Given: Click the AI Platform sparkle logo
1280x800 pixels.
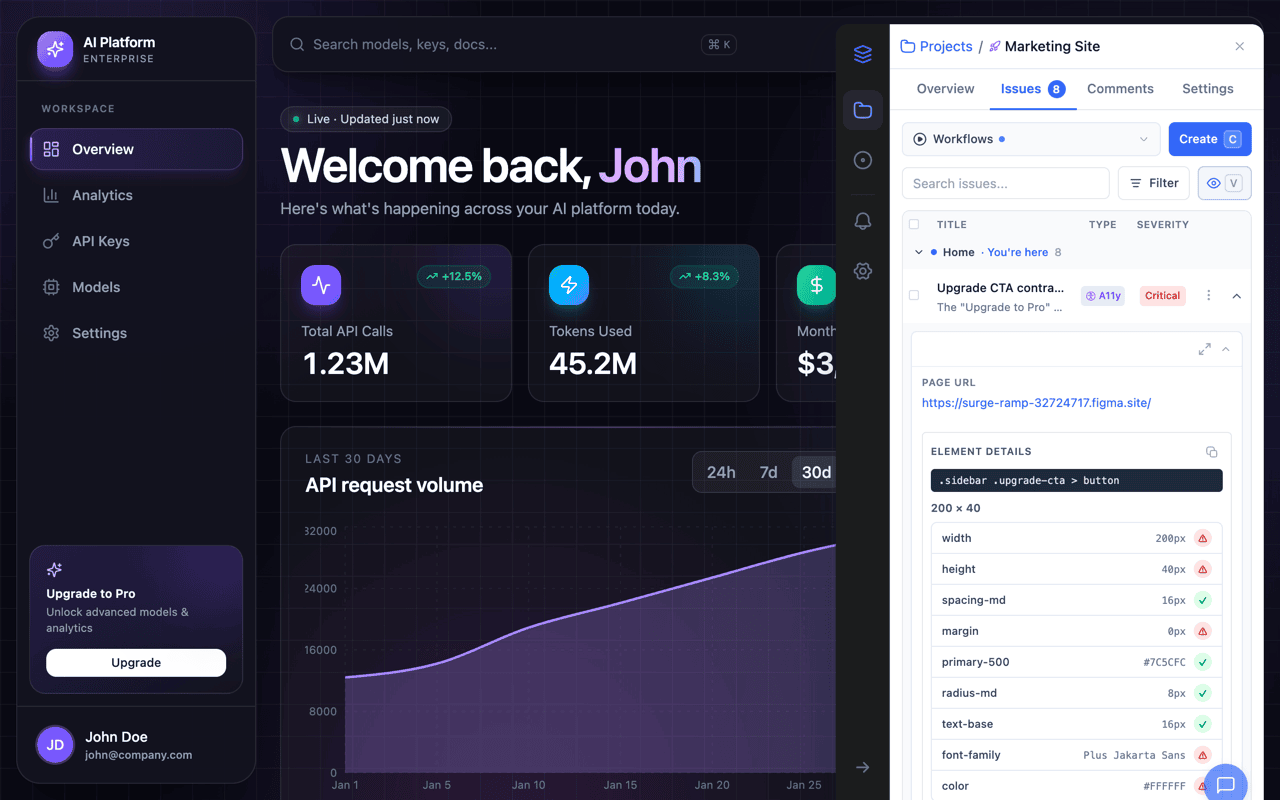Looking at the screenshot, I should pos(55,49).
